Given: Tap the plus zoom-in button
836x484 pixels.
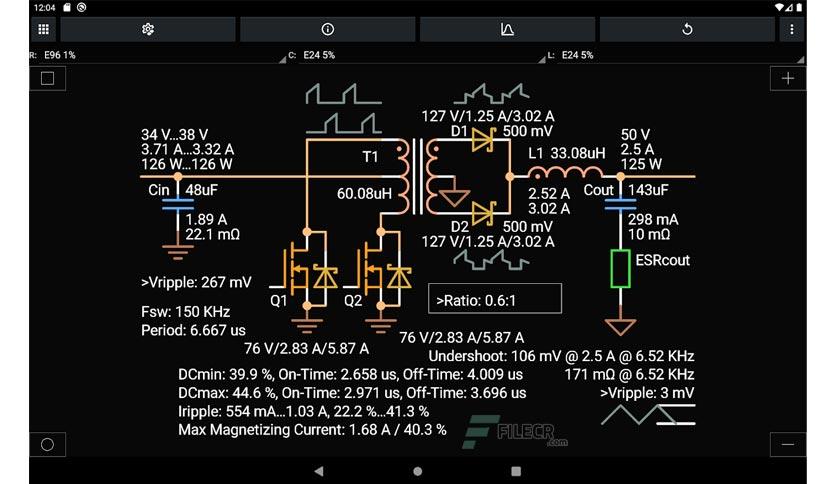Looking at the screenshot, I should click(x=787, y=78).
